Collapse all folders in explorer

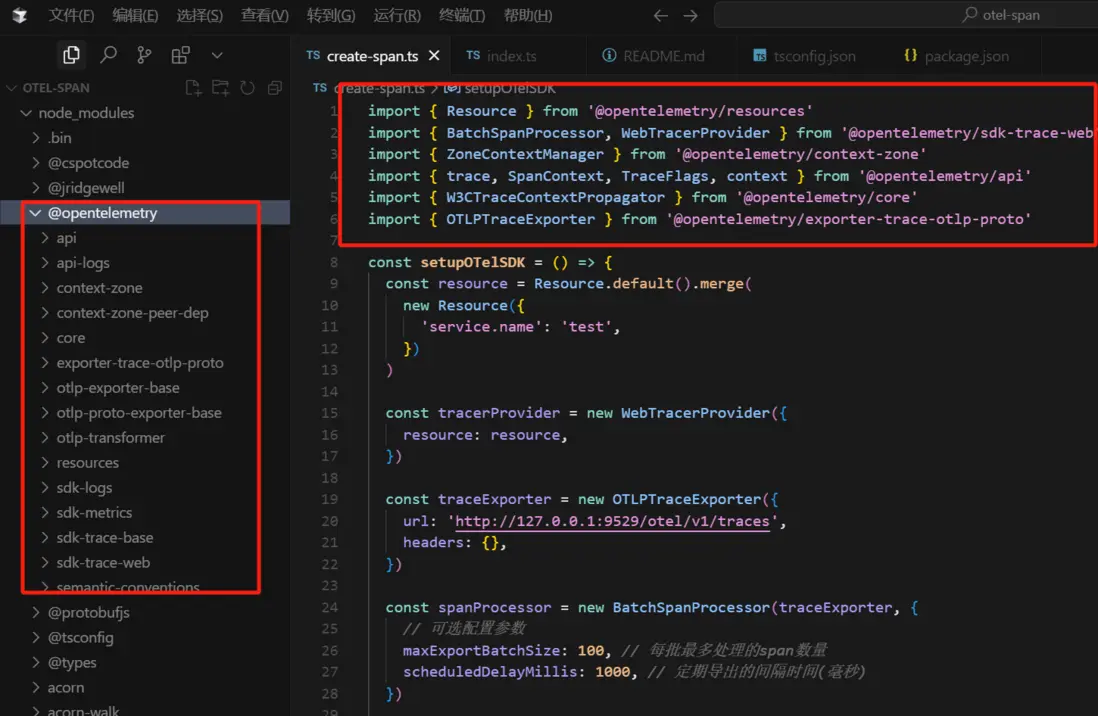(x=274, y=88)
